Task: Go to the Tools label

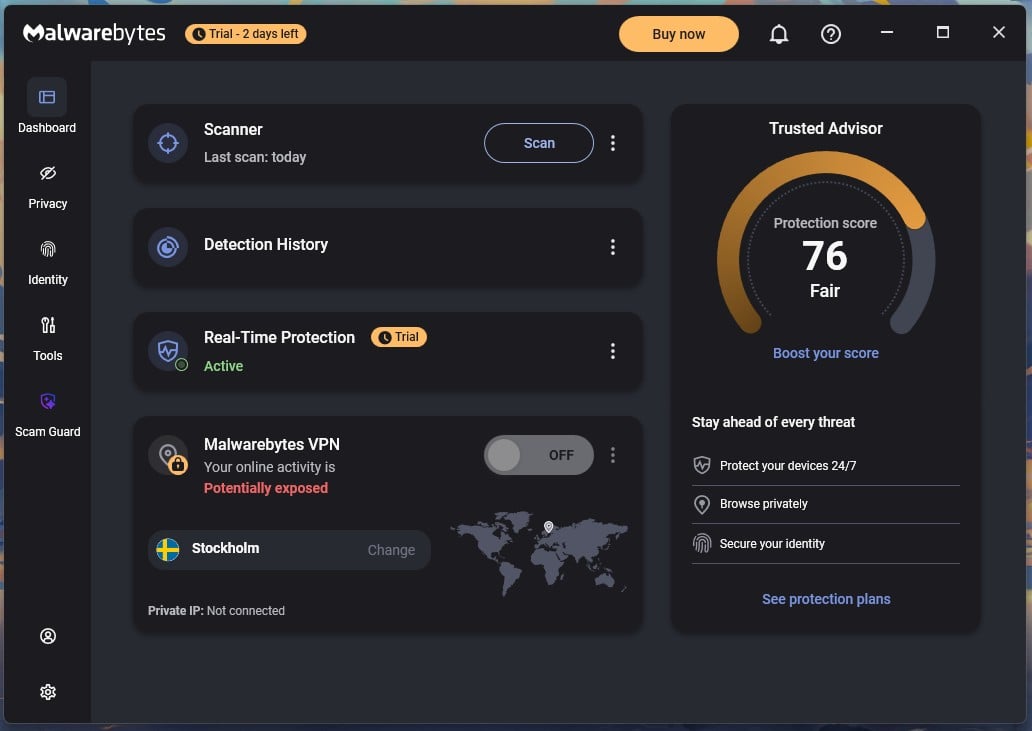Action: click(47, 355)
